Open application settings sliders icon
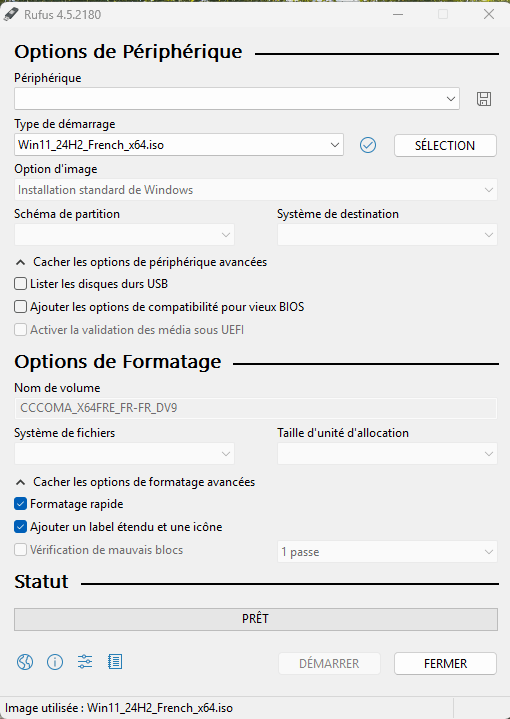Viewport: 510px width, 719px height. point(85,662)
